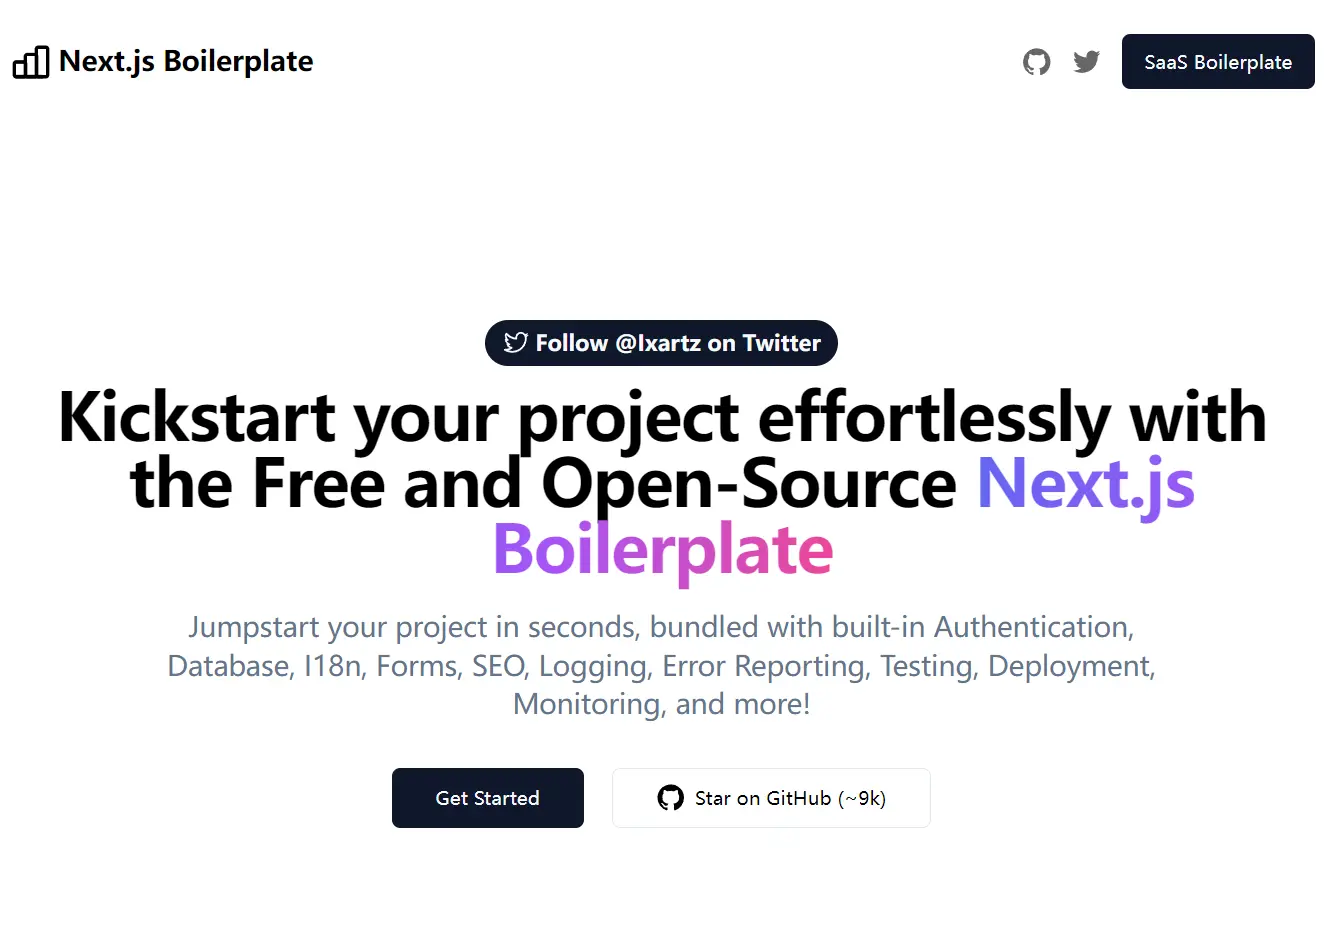Click the SaaS Boilerplate button
The width and height of the screenshot is (1326, 927).
tap(1218, 61)
